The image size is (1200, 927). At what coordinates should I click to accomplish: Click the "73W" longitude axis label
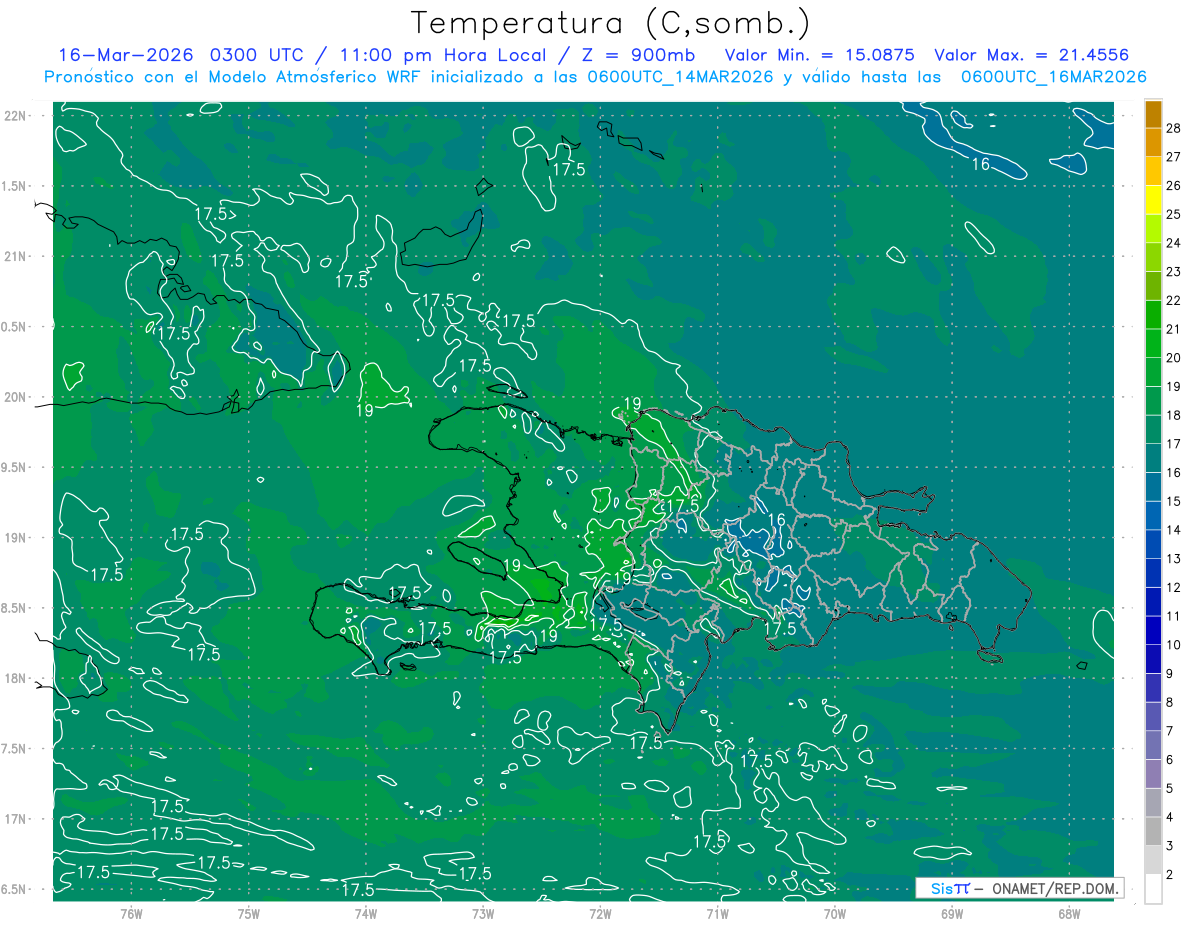(x=483, y=913)
